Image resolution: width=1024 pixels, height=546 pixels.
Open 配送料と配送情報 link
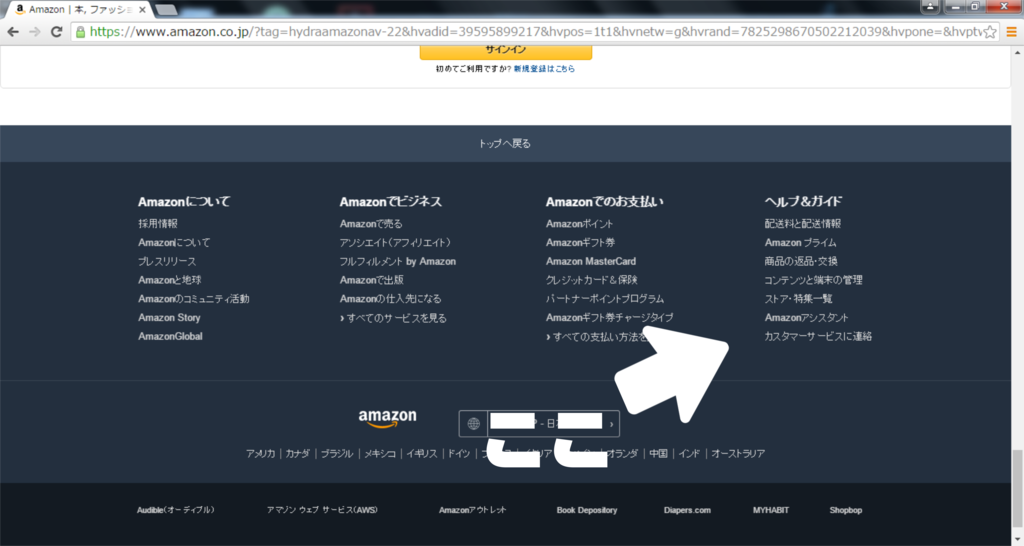point(803,223)
